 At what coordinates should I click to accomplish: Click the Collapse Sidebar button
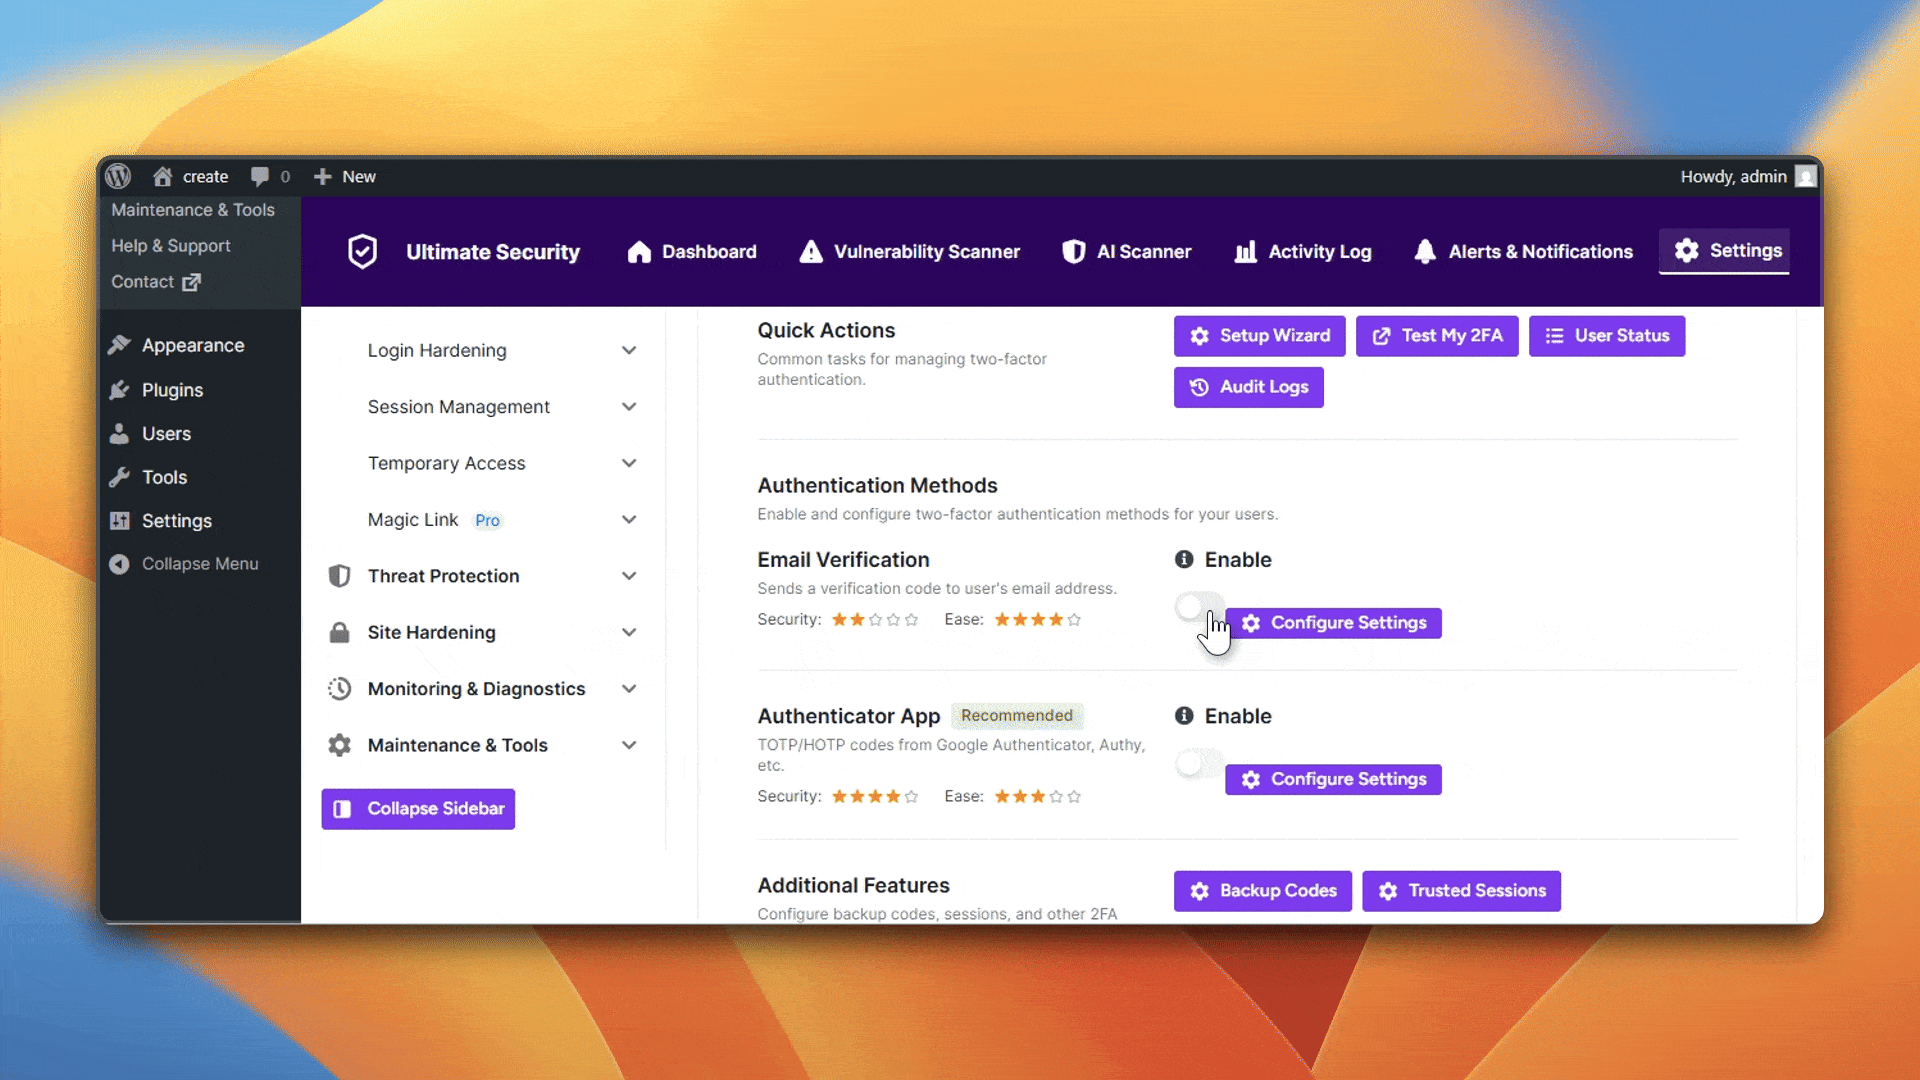(418, 809)
